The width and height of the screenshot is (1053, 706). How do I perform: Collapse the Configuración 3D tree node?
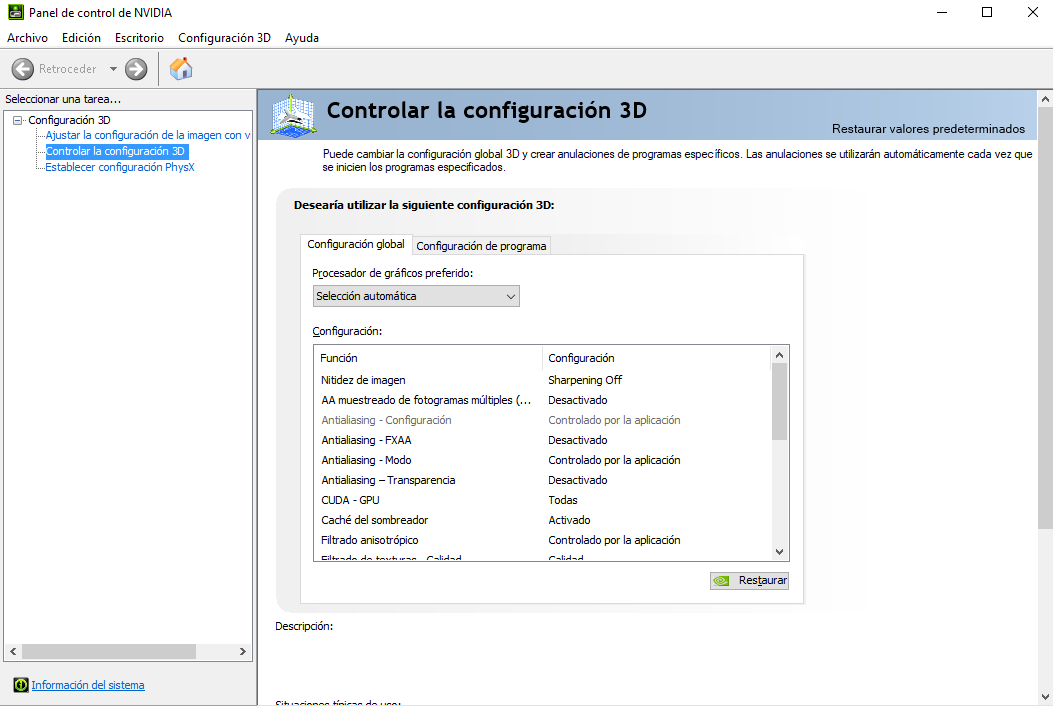[17, 120]
